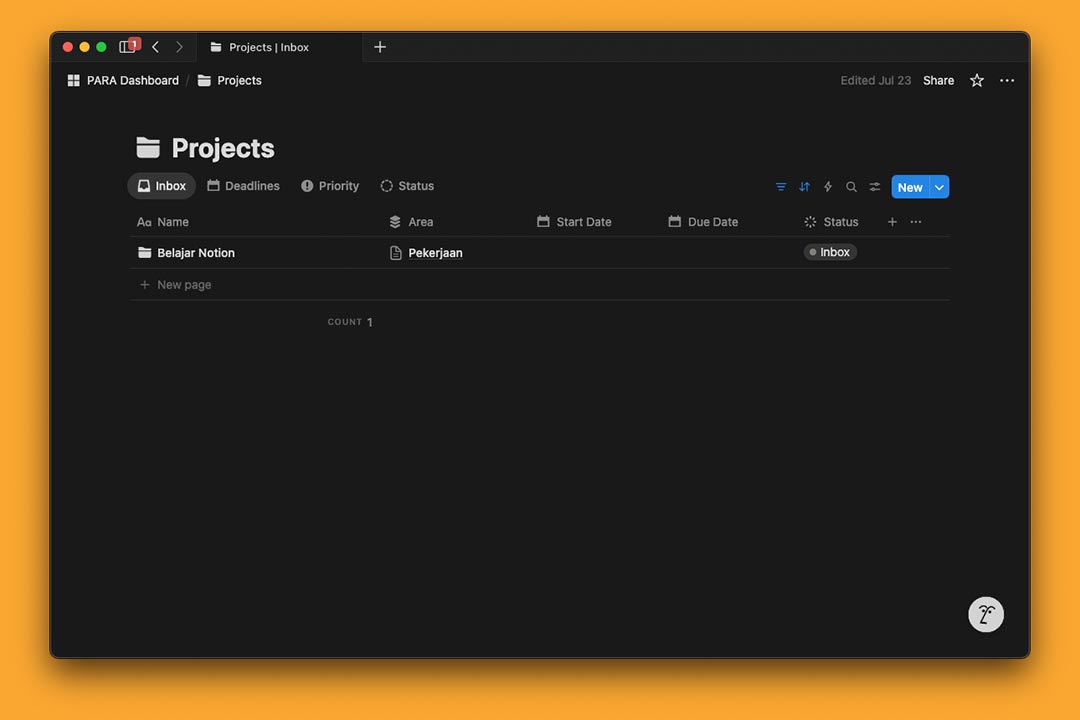Open the Notion AI floating button

986,614
